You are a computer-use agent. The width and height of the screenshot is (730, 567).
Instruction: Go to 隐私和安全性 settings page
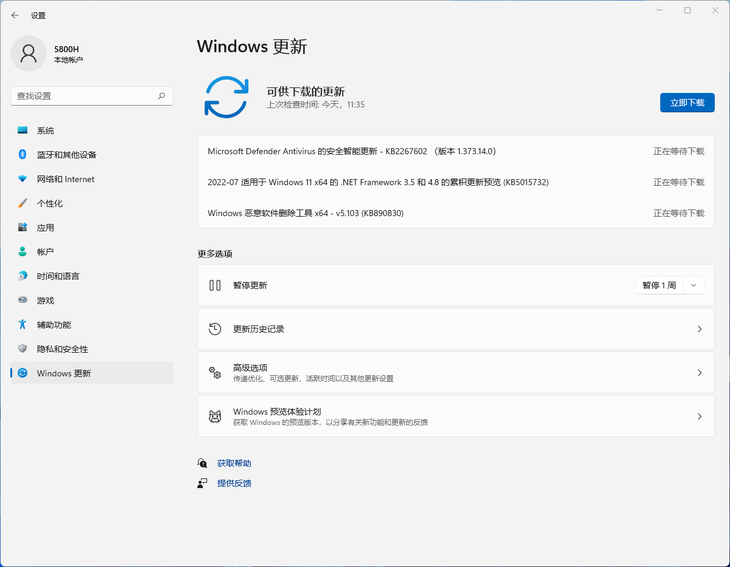coord(91,349)
